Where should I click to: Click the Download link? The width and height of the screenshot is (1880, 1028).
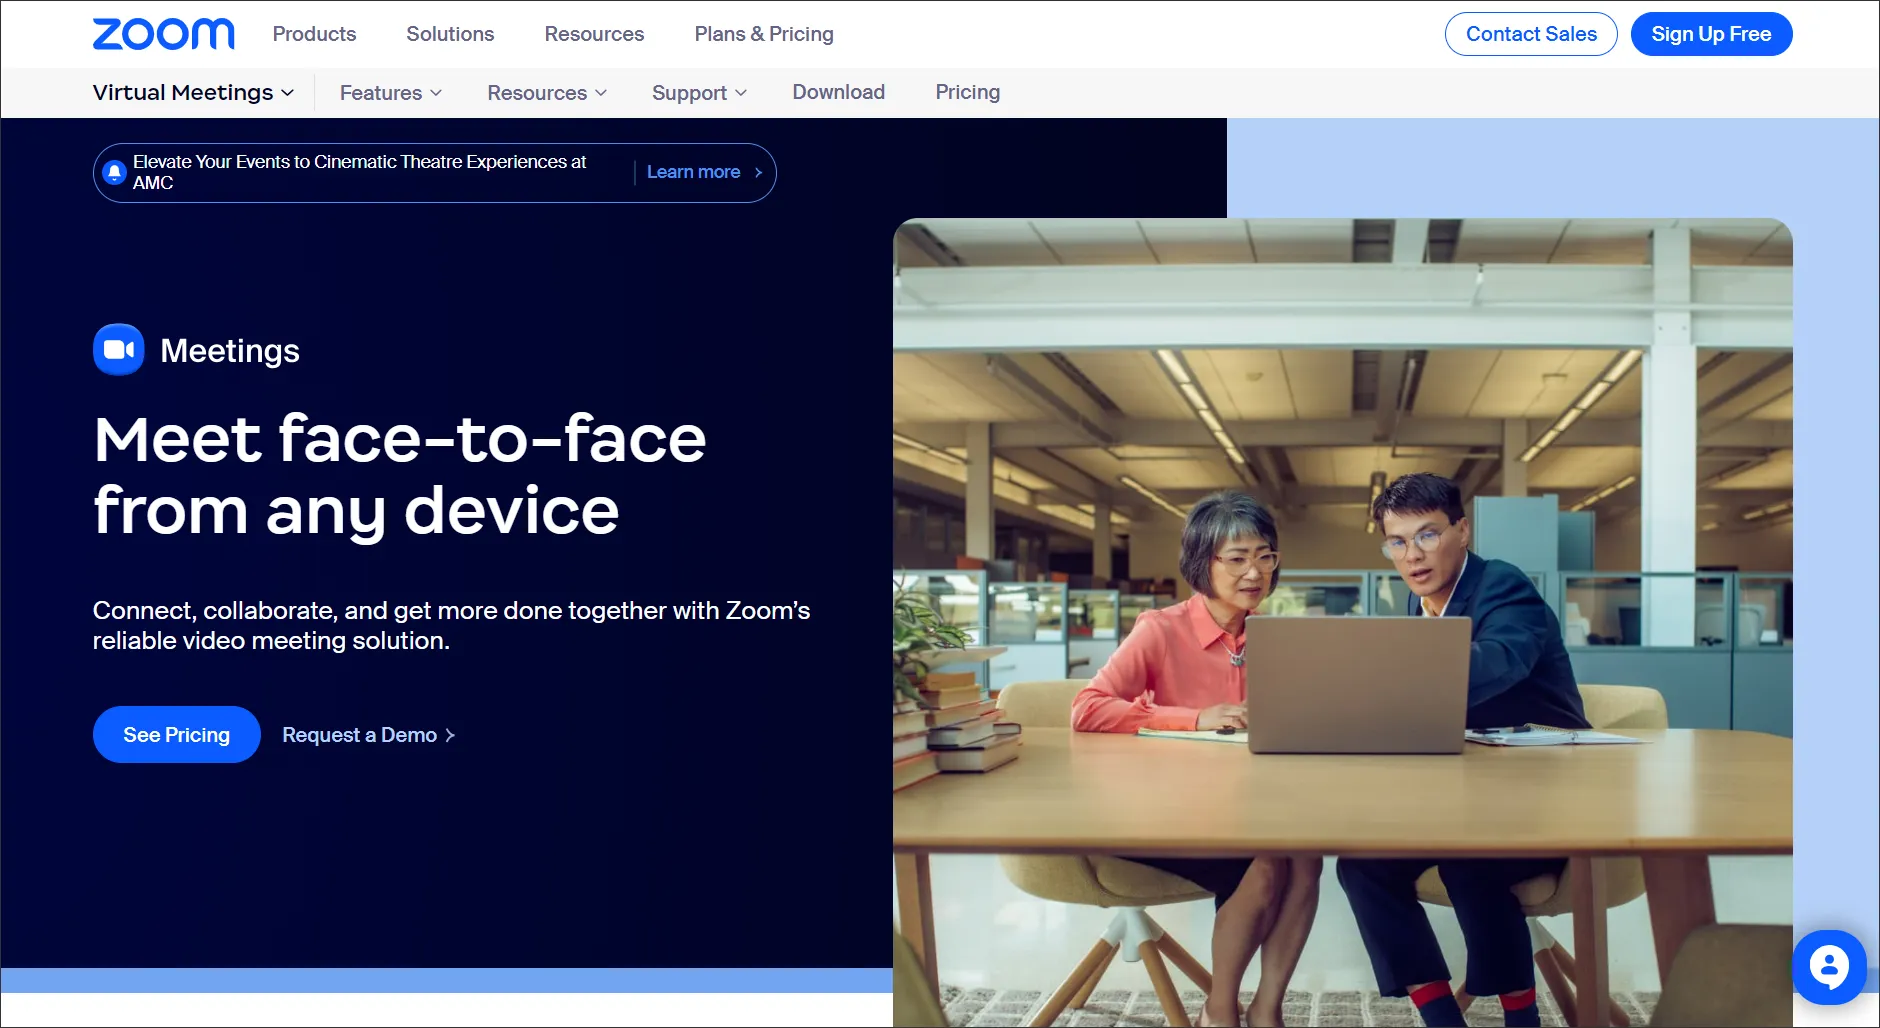point(839,92)
